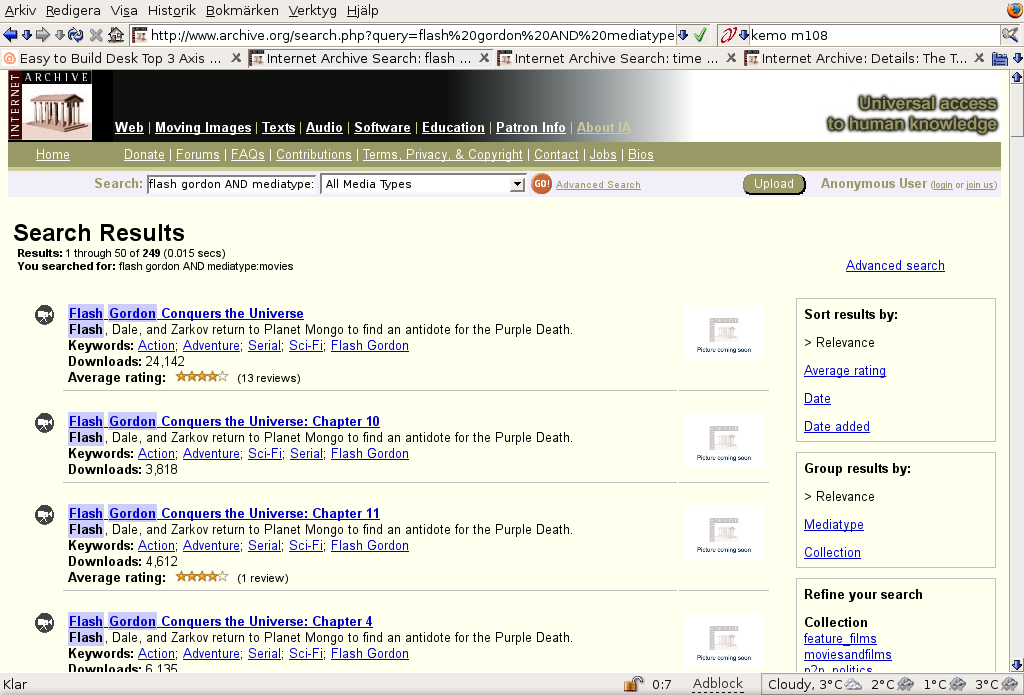The image size is (1024, 695).
Task: Go to the Home page icon
Action: (116, 35)
